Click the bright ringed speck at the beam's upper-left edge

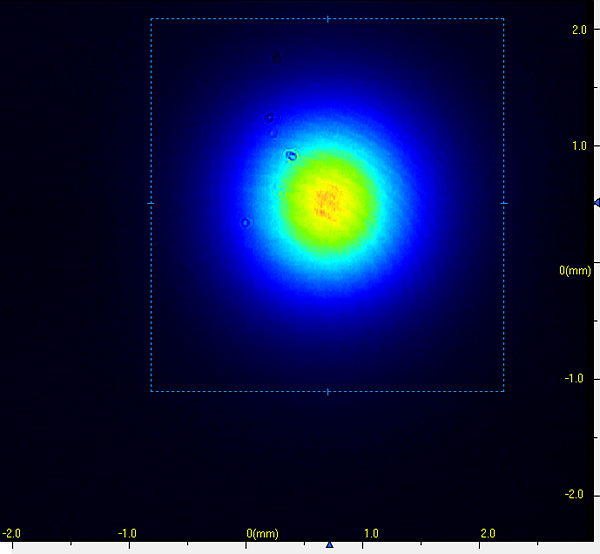[x=291, y=156]
